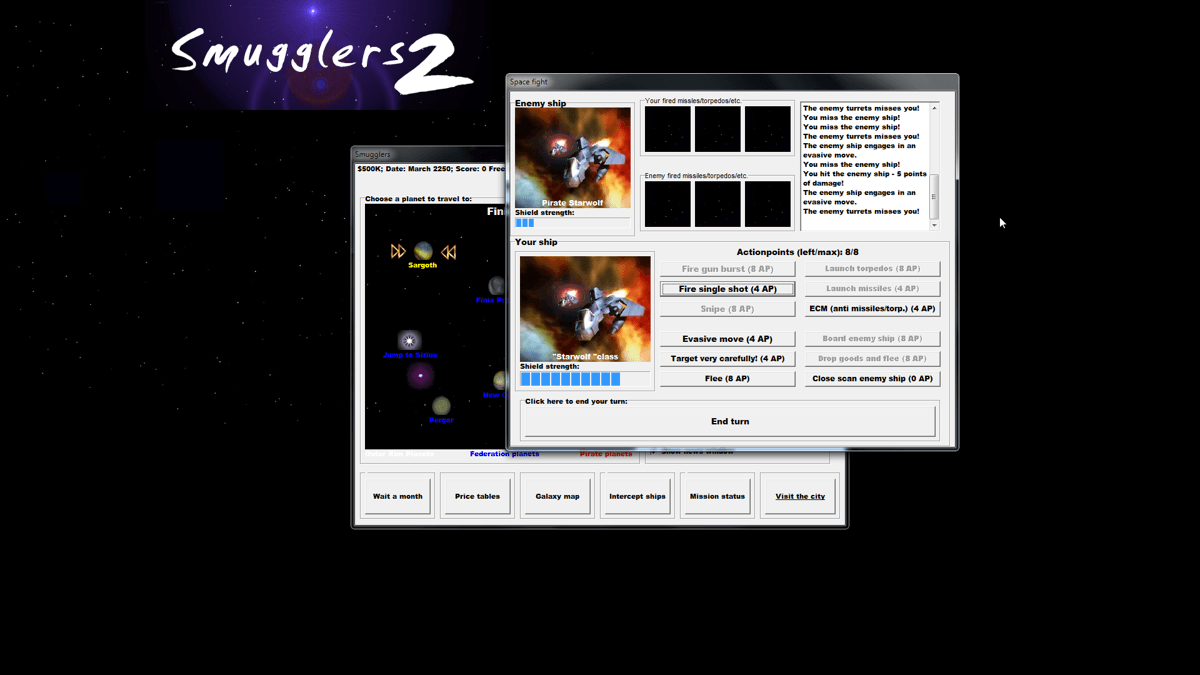Select the Jump to Sirius star icon
Image resolution: width=1200 pixels, height=675 pixels.
click(x=408, y=341)
